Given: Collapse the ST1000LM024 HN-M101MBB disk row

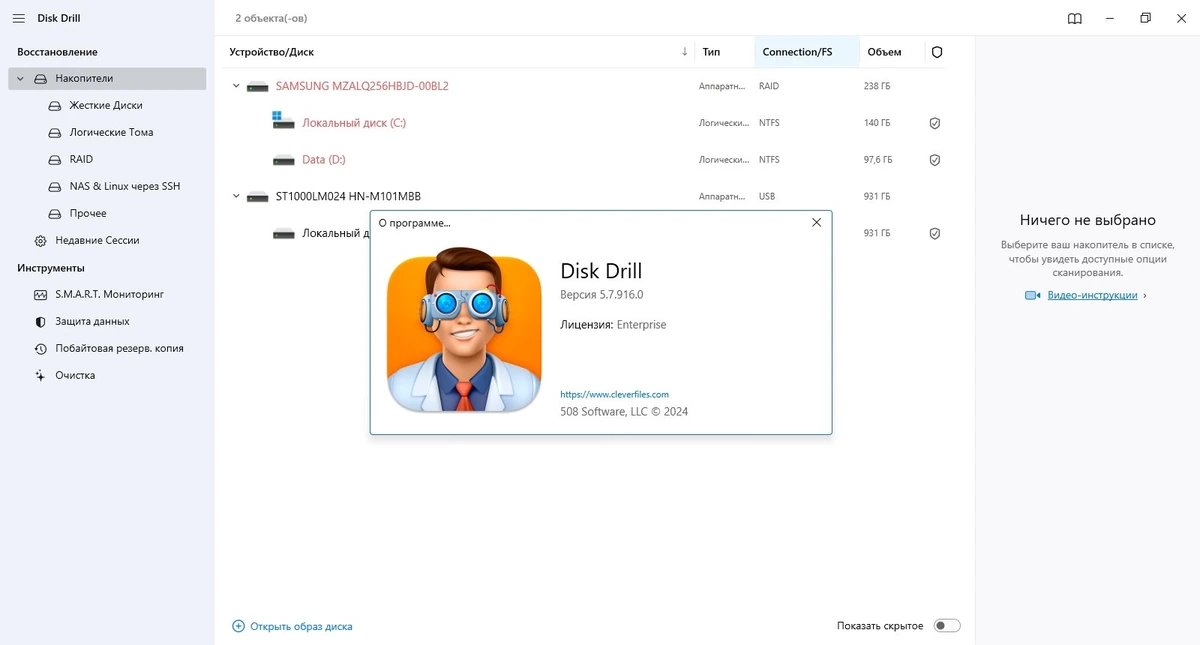Looking at the screenshot, I should [x=236, y=197].
